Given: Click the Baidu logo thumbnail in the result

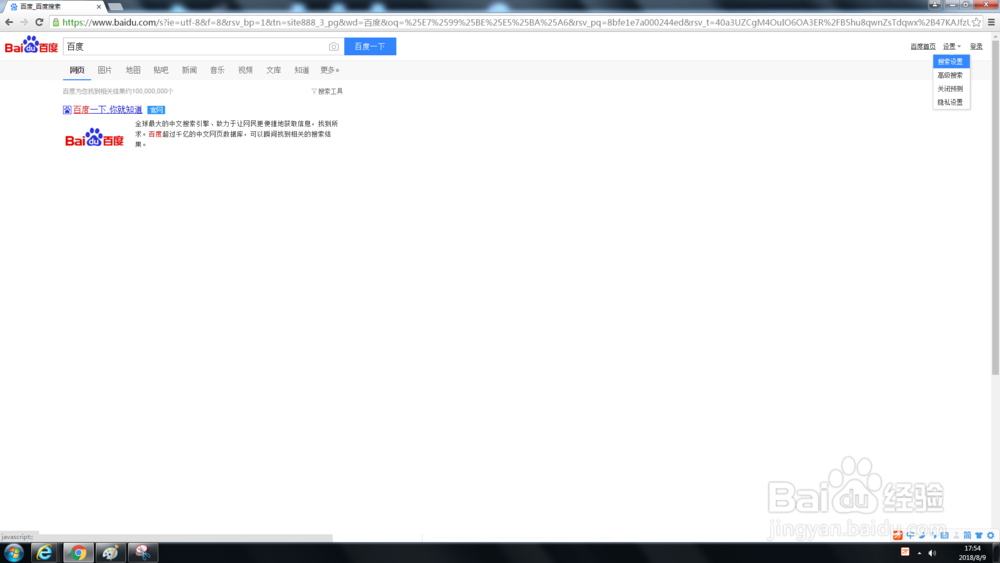Looking at the screenshot, I should pyautogui.click(x=94, y=138).
